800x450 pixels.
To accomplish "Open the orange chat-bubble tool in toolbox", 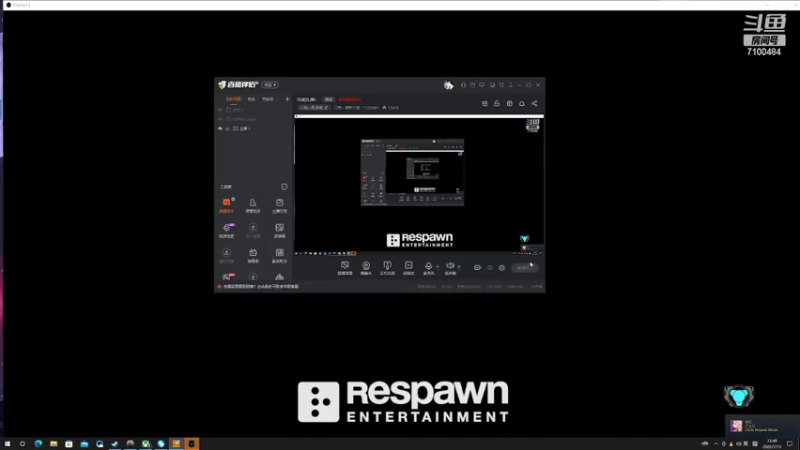I will (227, 205).
